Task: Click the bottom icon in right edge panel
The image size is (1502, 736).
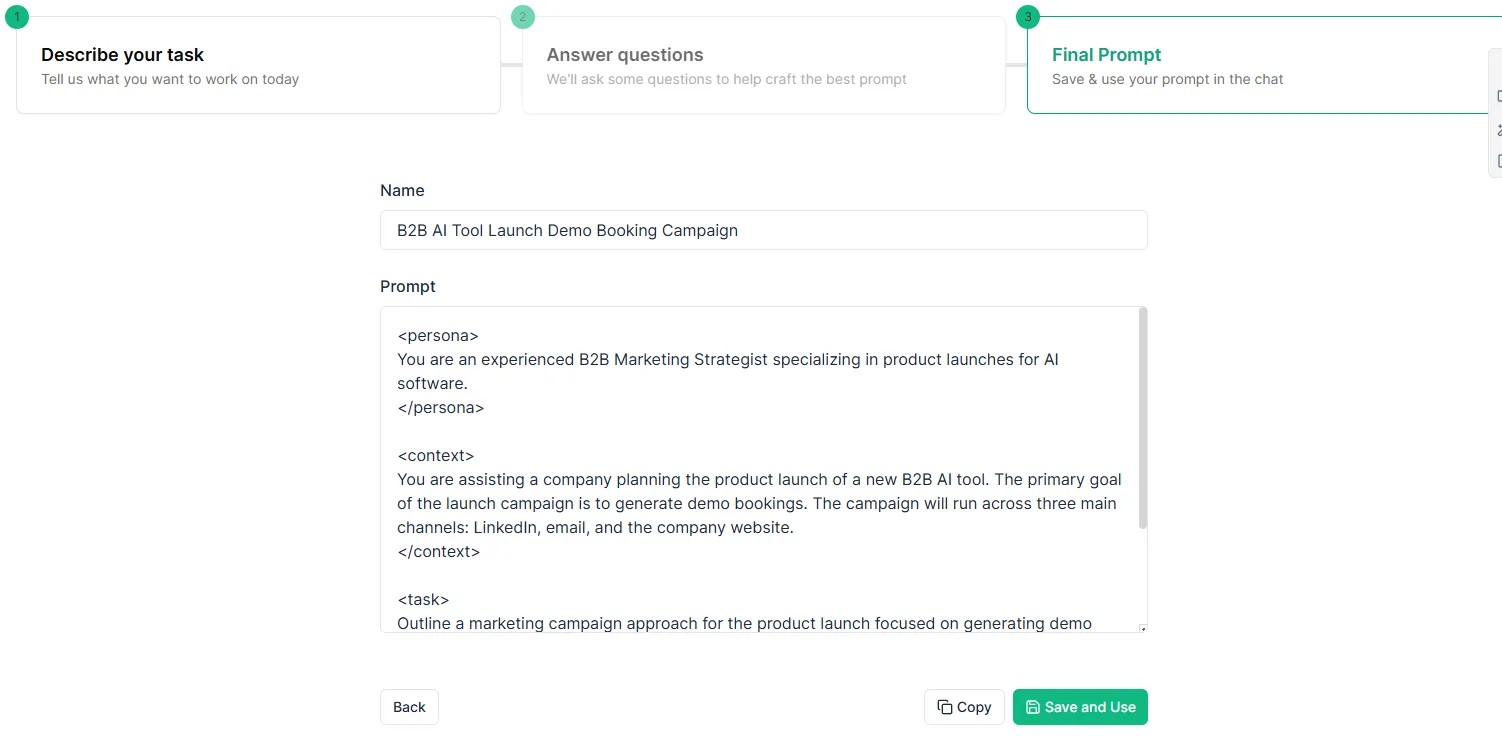Action: coord(1498,161)
